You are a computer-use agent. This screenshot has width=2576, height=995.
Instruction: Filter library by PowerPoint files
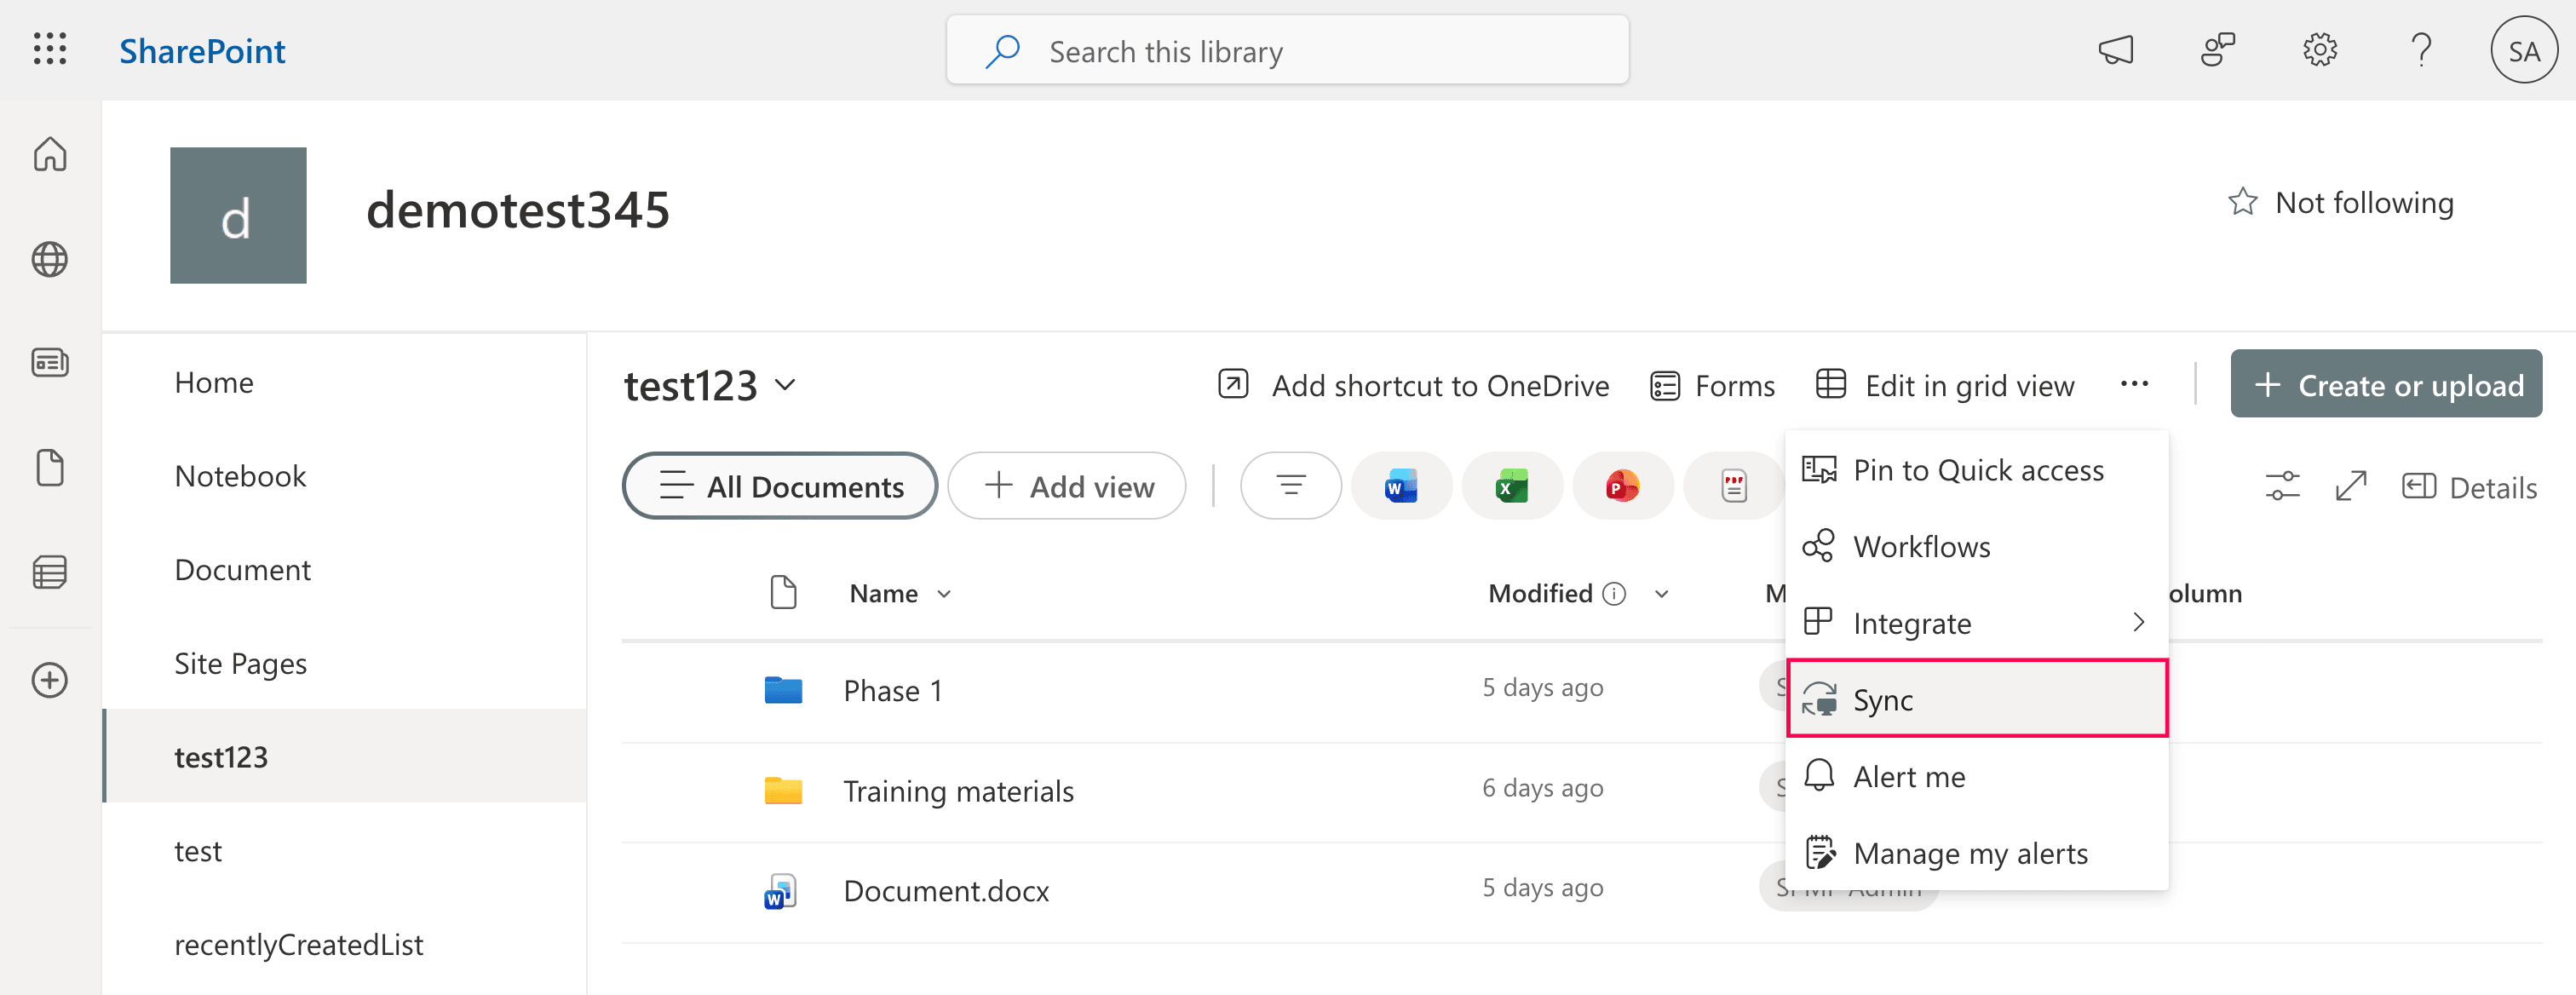coord(1622,486)
